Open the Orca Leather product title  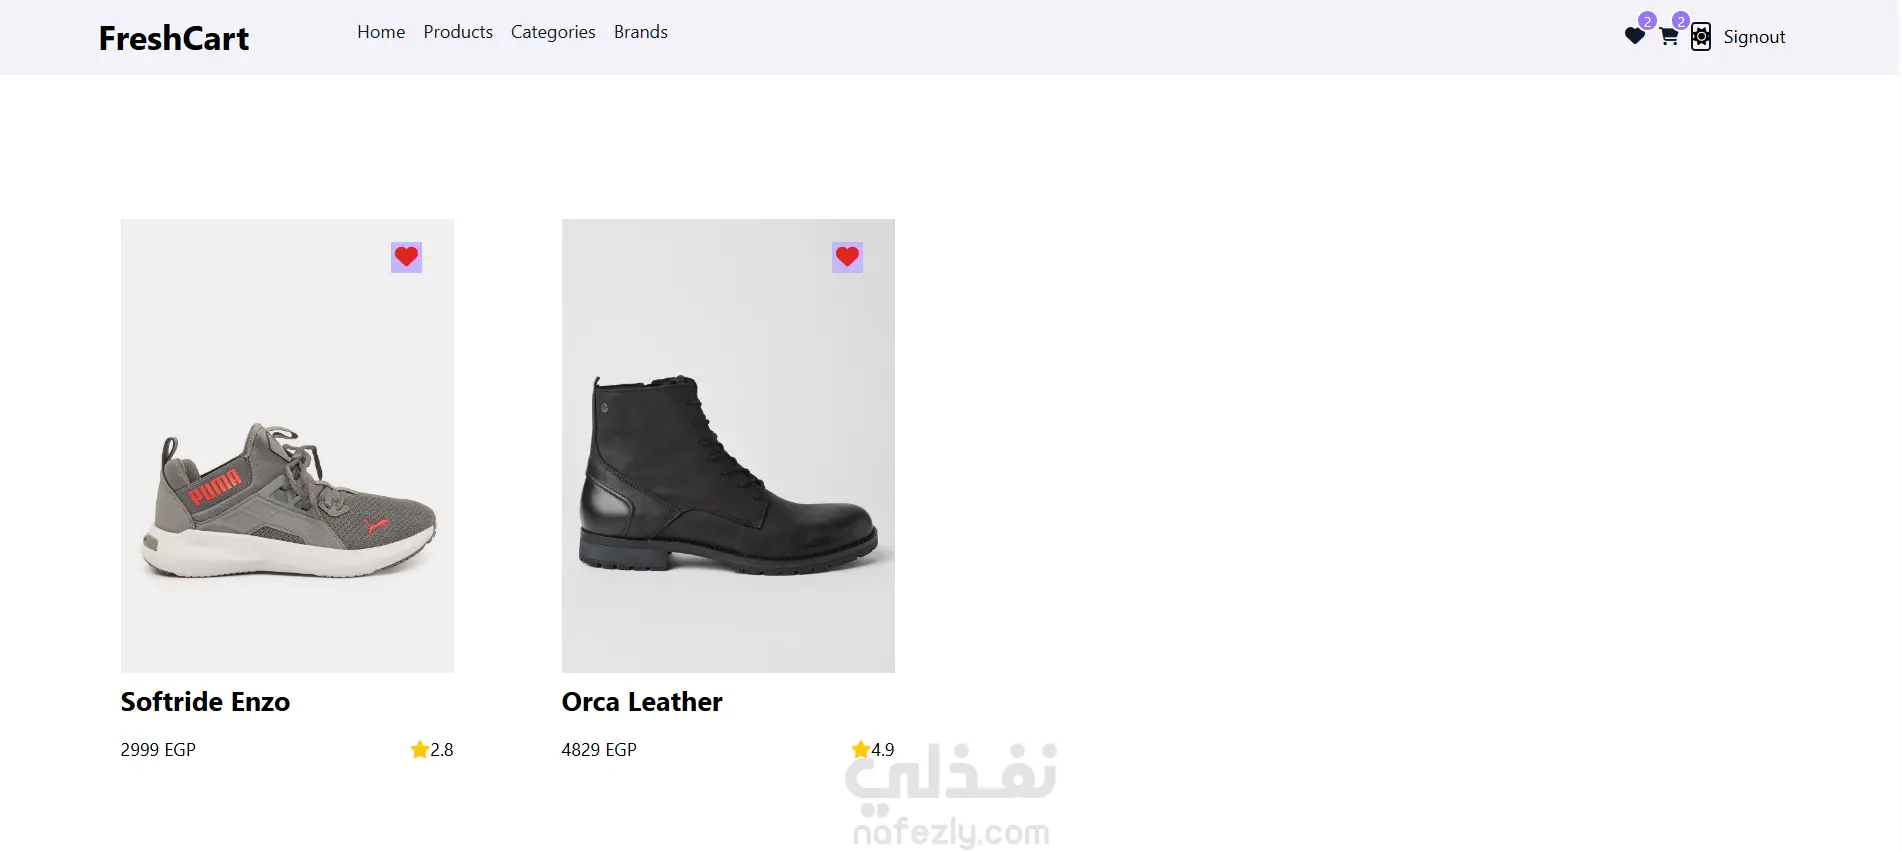coord(642,702)
